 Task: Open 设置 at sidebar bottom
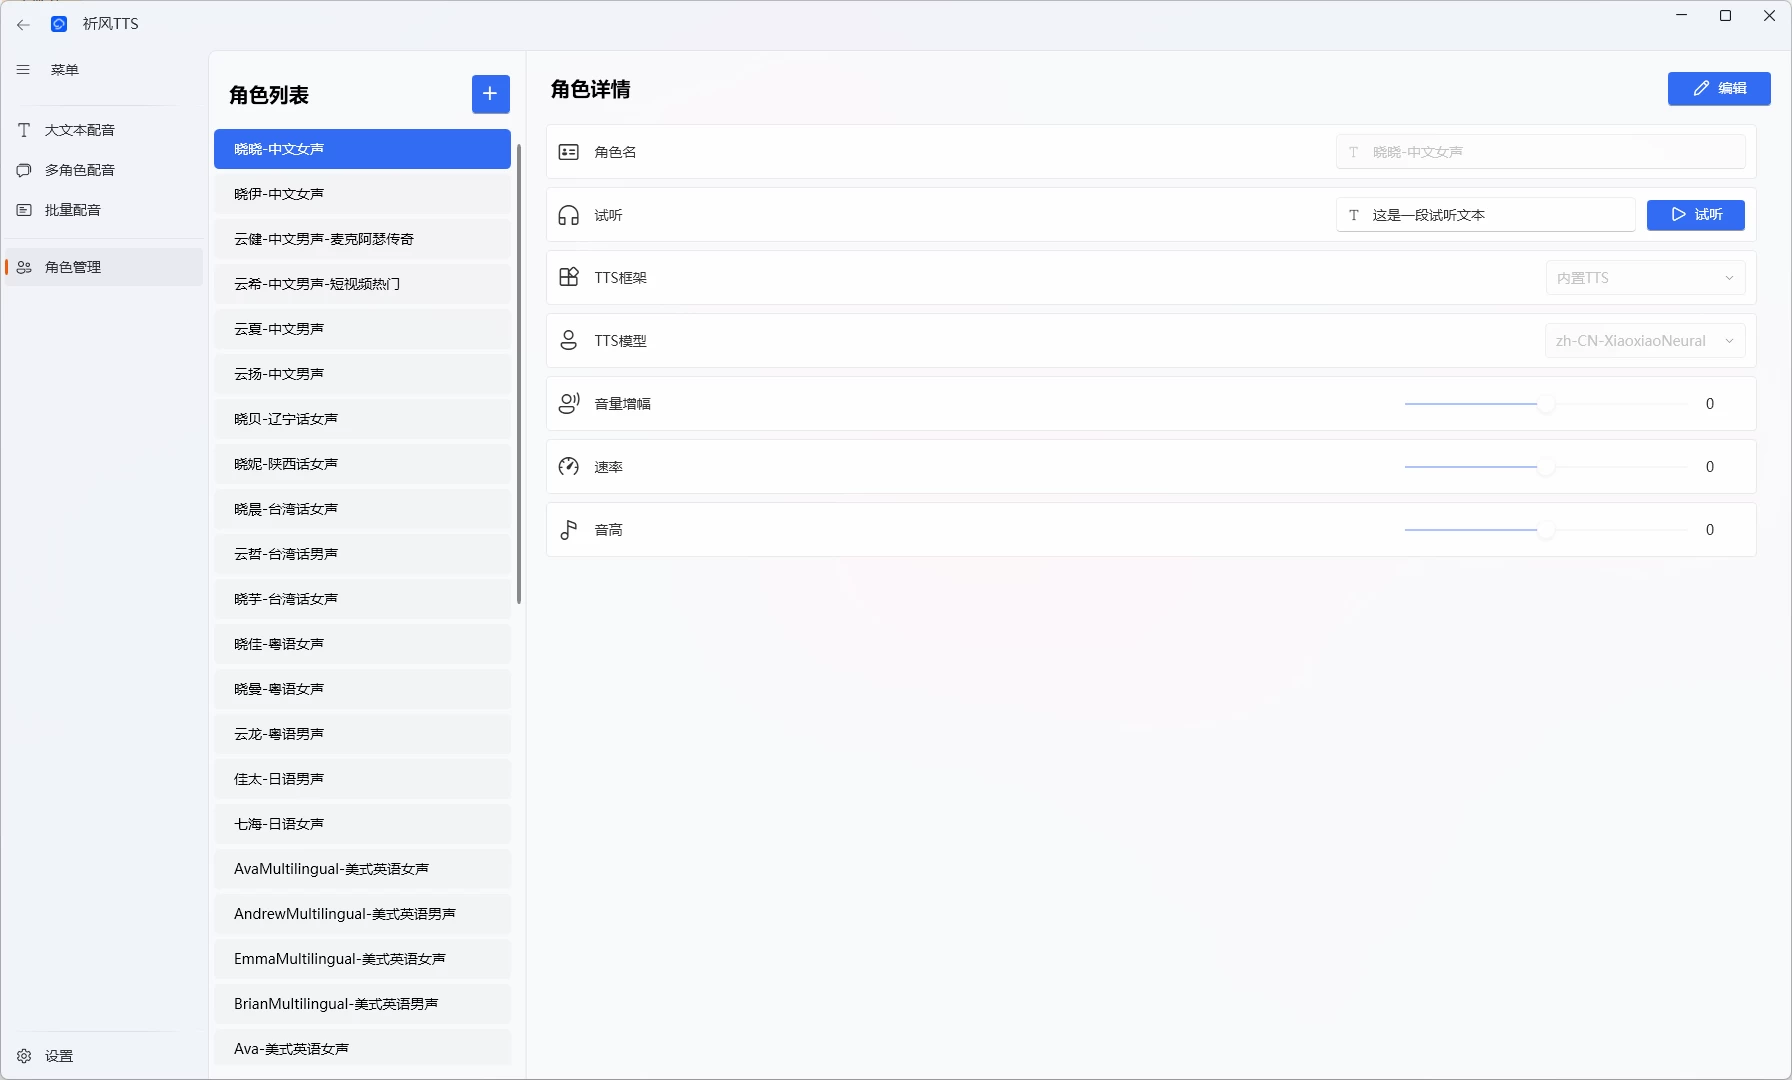click(104, 1056)
